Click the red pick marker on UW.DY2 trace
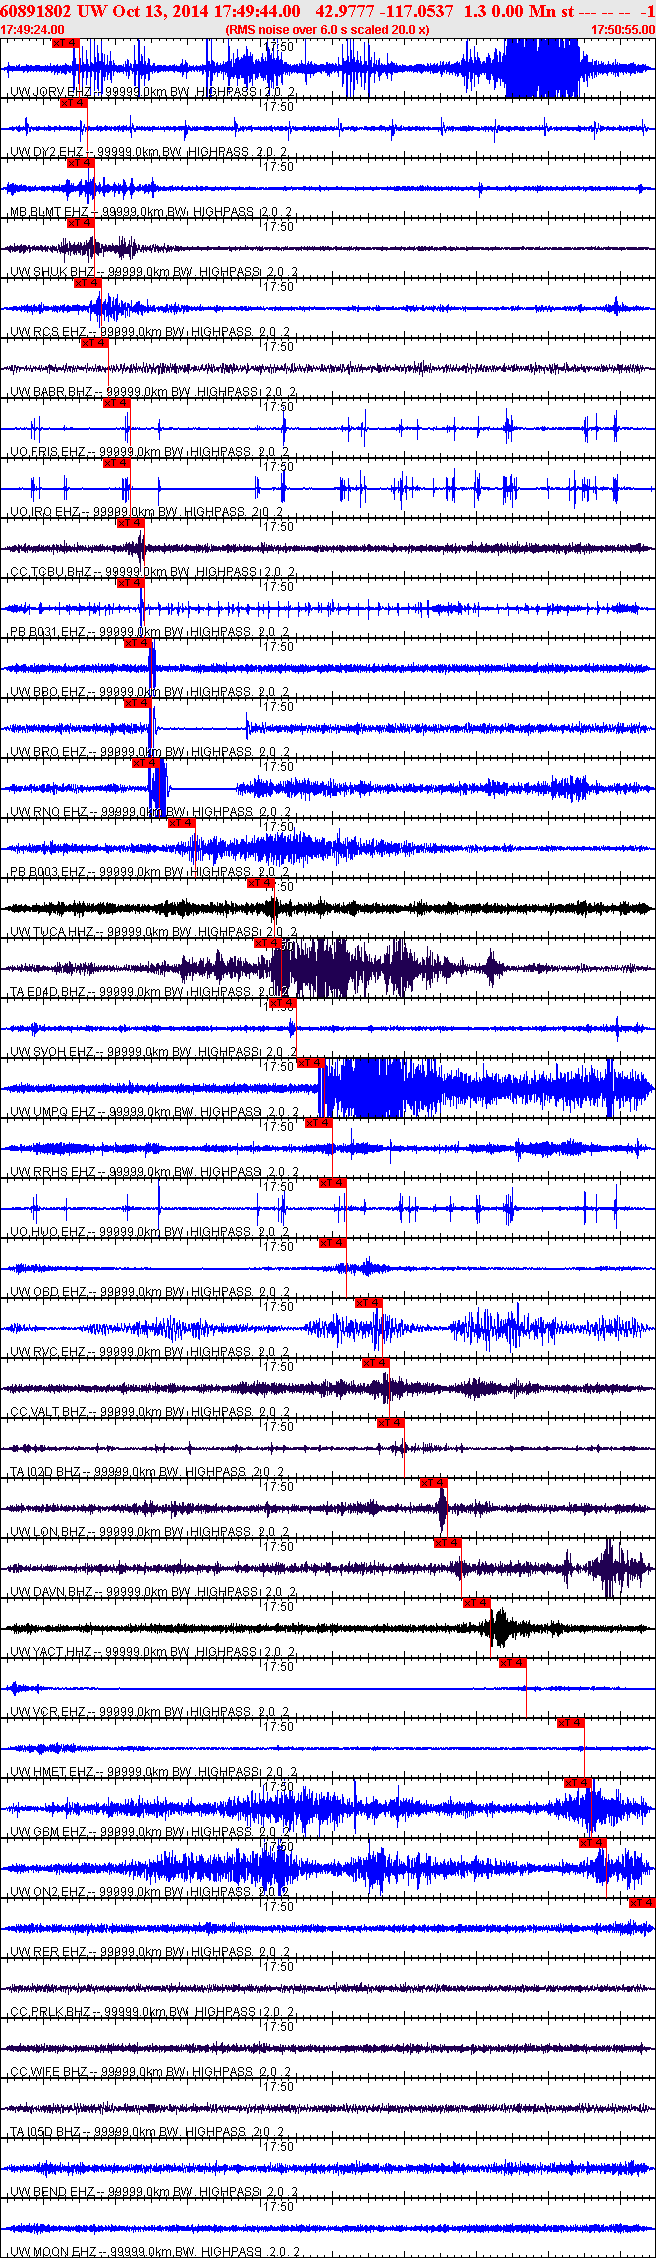 (74, 103)
